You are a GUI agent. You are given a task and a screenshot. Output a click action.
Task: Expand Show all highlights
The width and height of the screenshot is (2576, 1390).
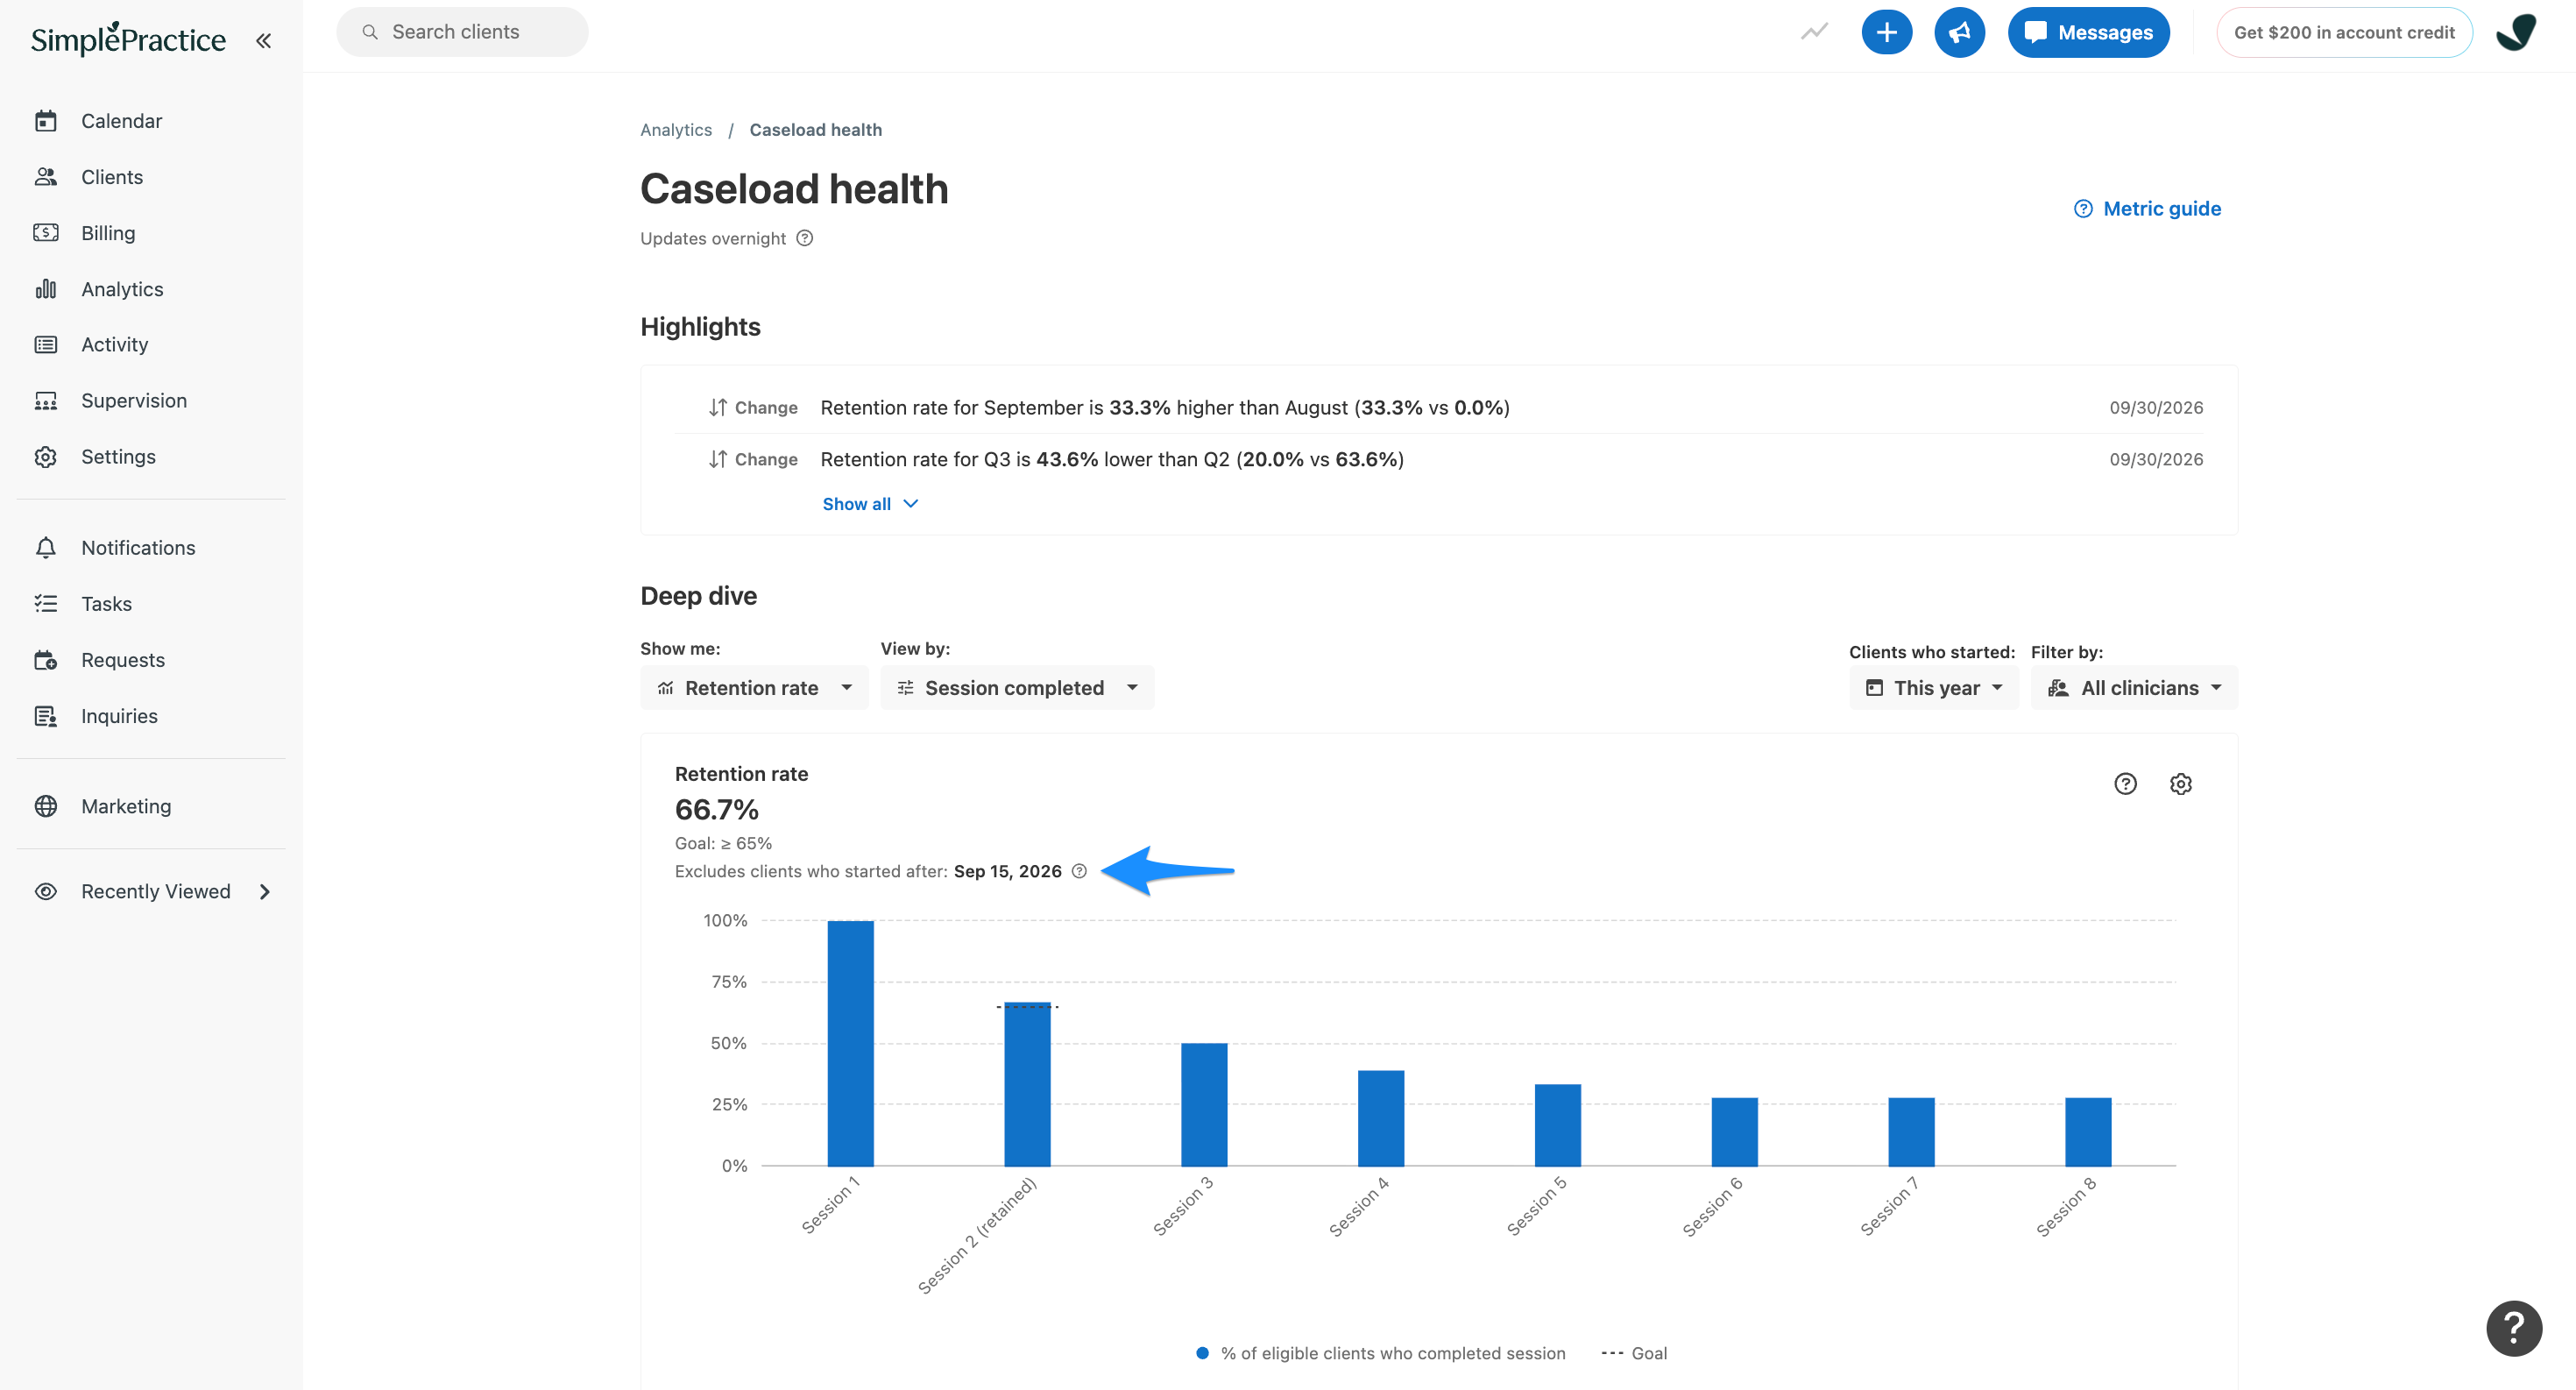tap(870, 504)
